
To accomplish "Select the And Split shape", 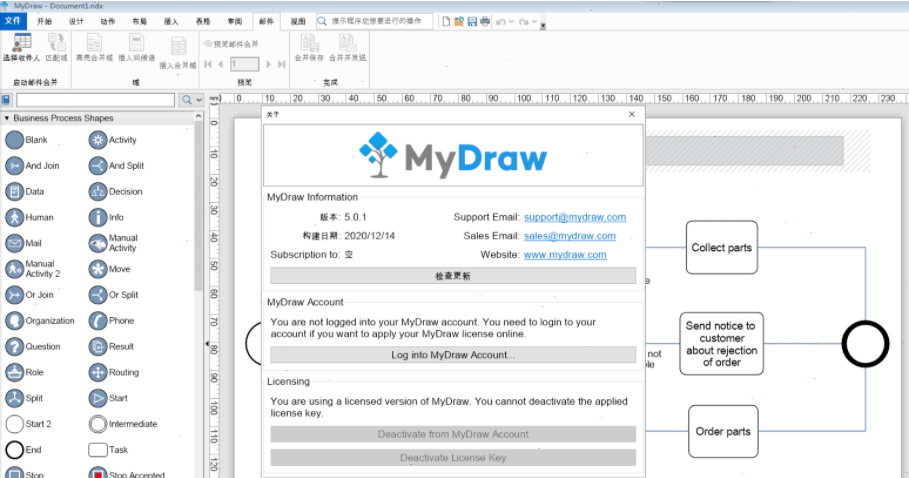I will point(116,166).
